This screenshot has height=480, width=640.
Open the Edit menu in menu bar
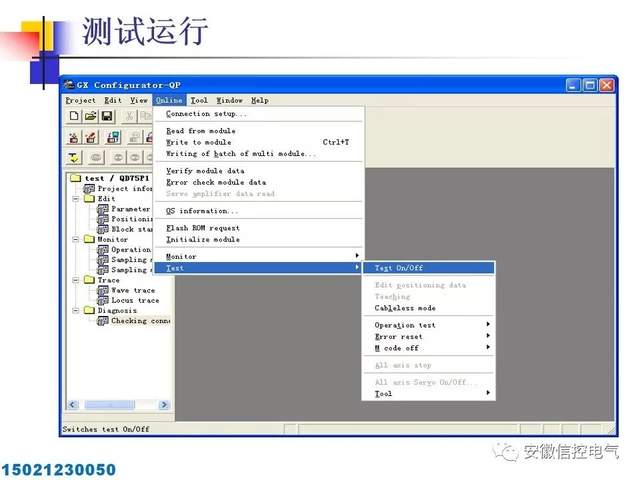pyautogui.click(x=113, y=100)
